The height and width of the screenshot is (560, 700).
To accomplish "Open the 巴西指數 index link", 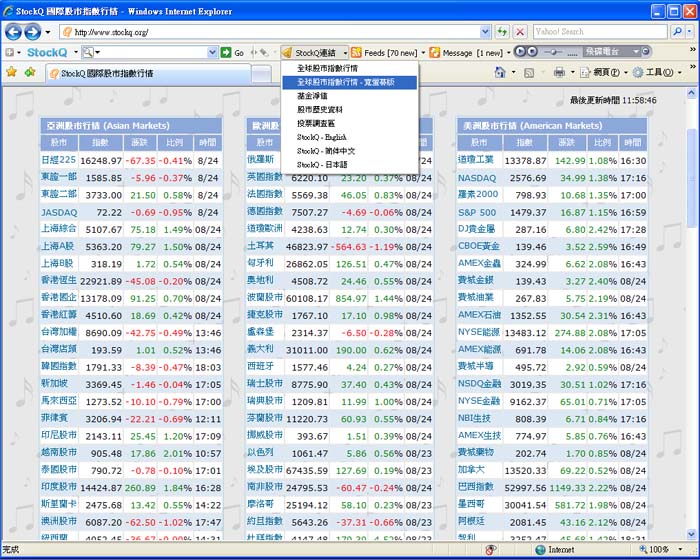I will click(475, 487).
